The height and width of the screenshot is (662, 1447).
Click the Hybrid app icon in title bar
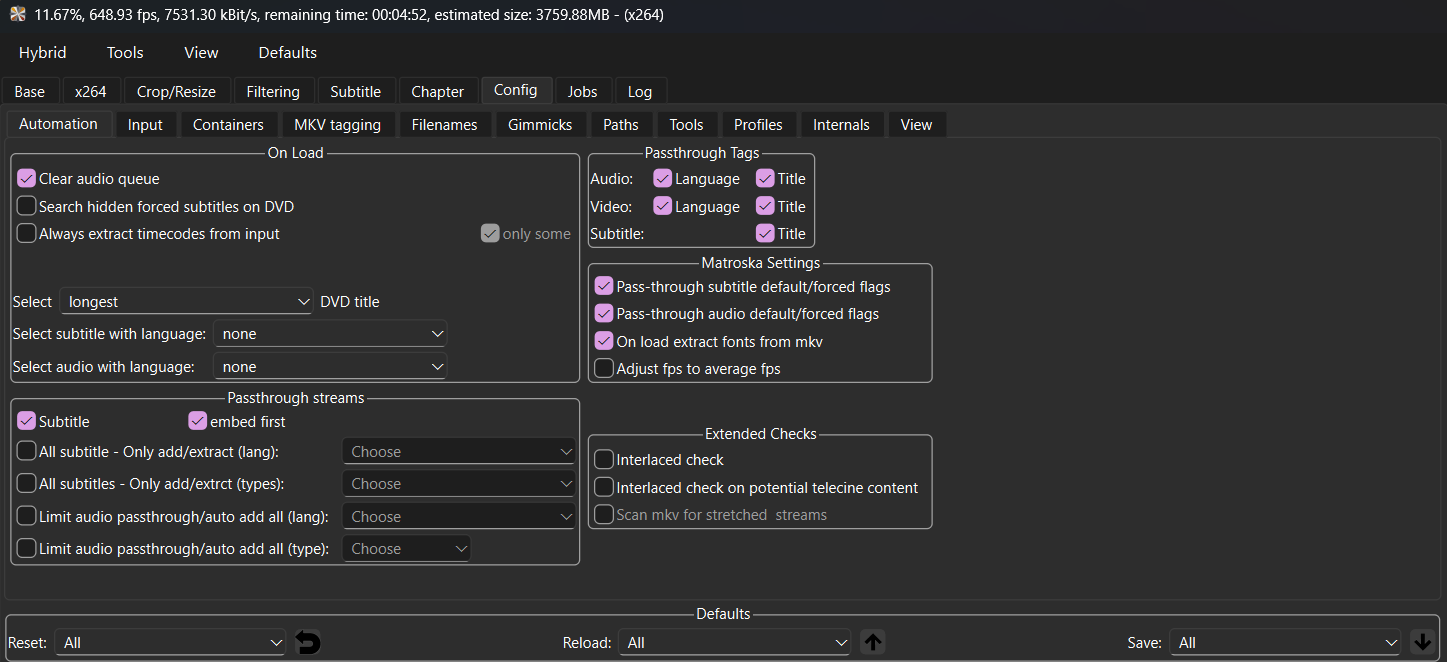17,14
